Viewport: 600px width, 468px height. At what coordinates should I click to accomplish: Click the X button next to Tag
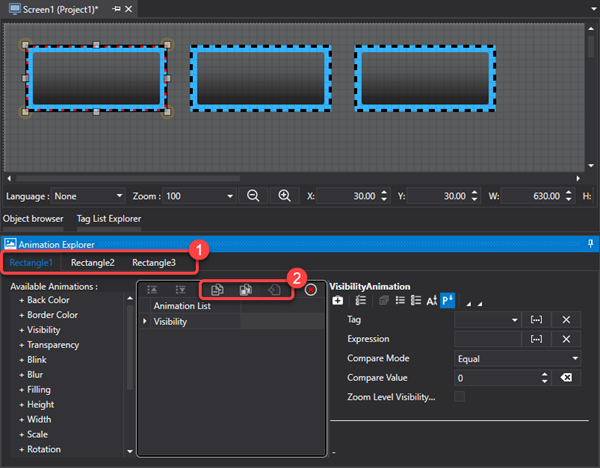pyautogui.click(x=566, y=319)
